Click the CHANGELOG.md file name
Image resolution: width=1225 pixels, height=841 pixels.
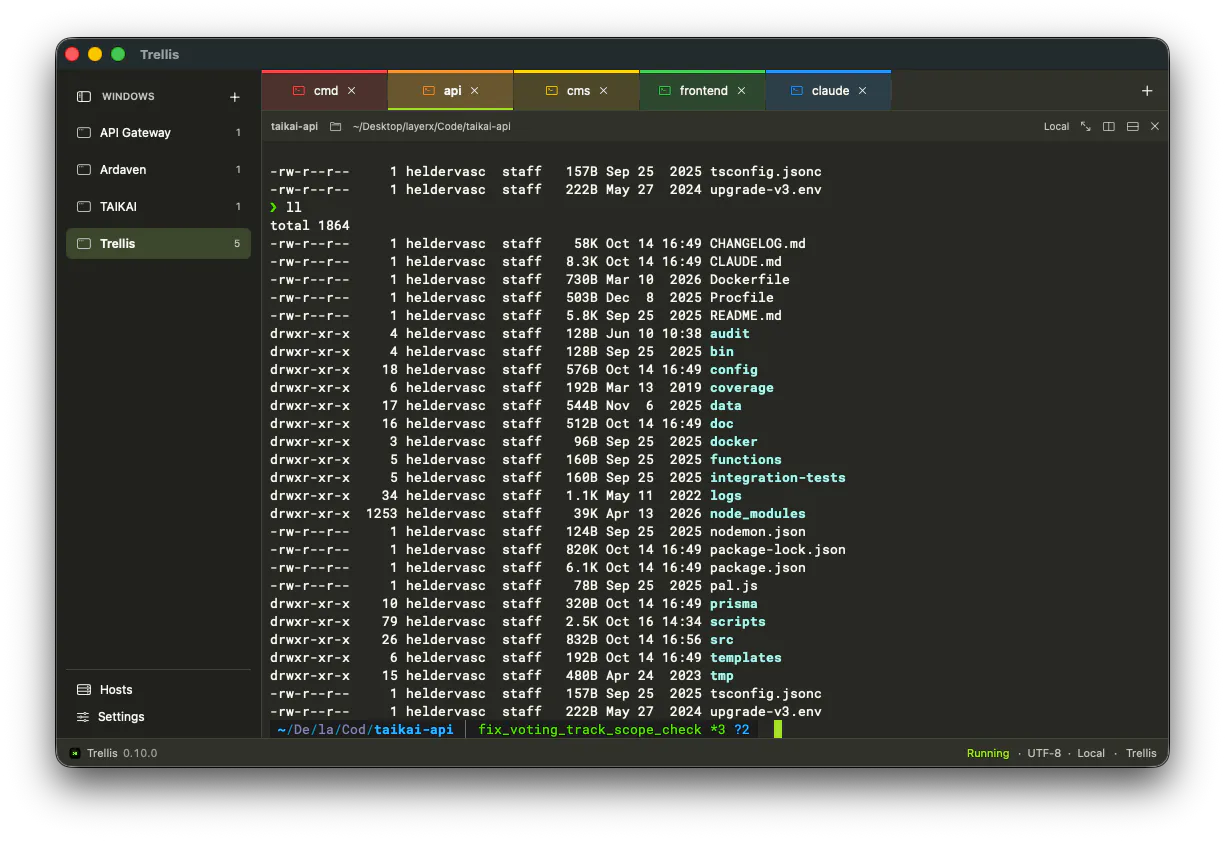coord(758,244)
